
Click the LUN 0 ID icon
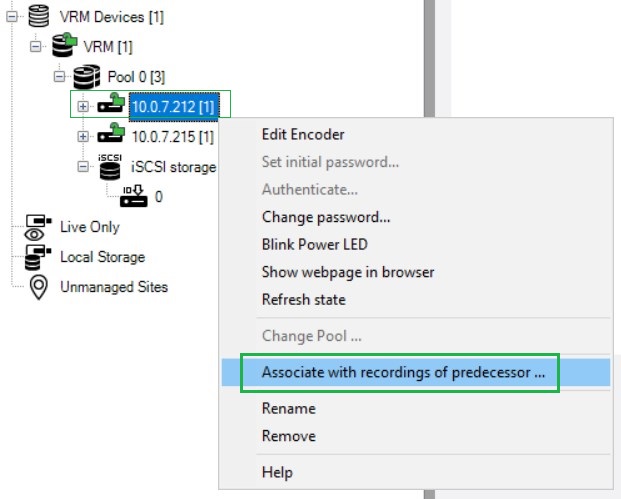(x=134, y=196)
